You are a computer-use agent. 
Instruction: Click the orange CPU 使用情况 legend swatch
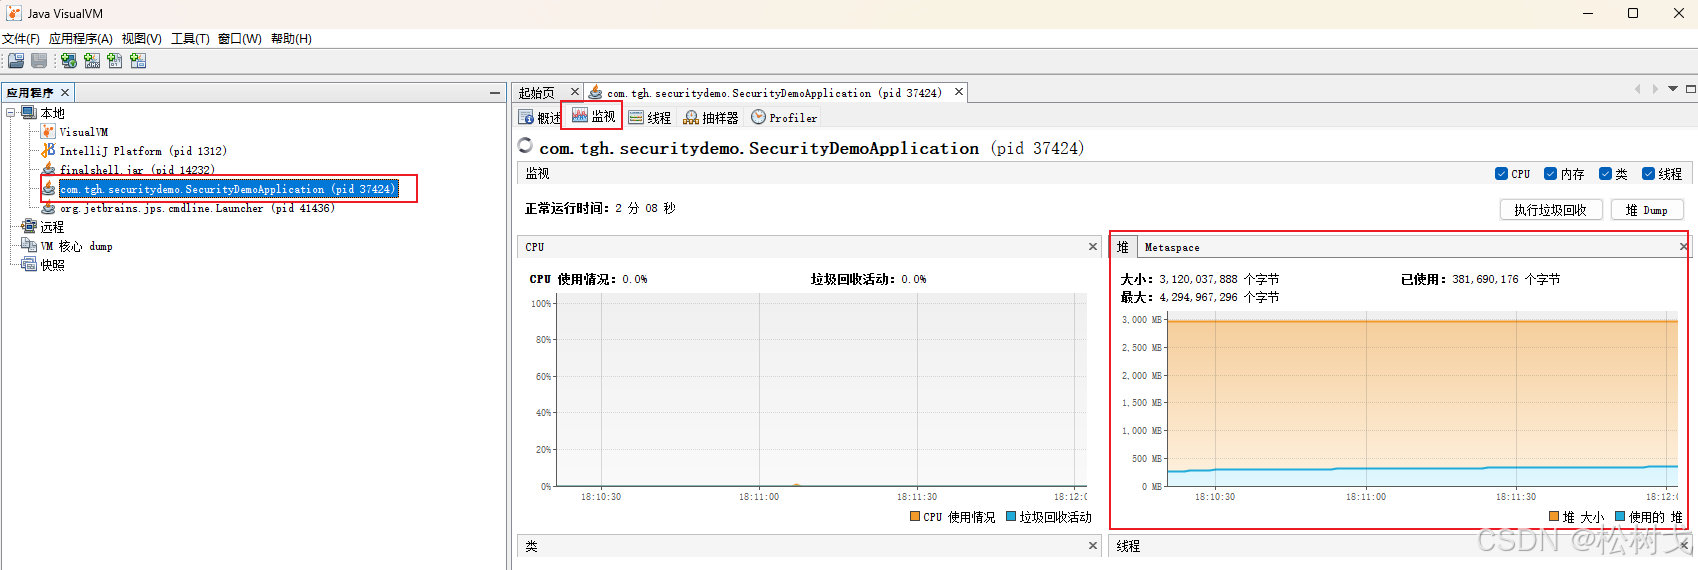(x=915, y=517)
